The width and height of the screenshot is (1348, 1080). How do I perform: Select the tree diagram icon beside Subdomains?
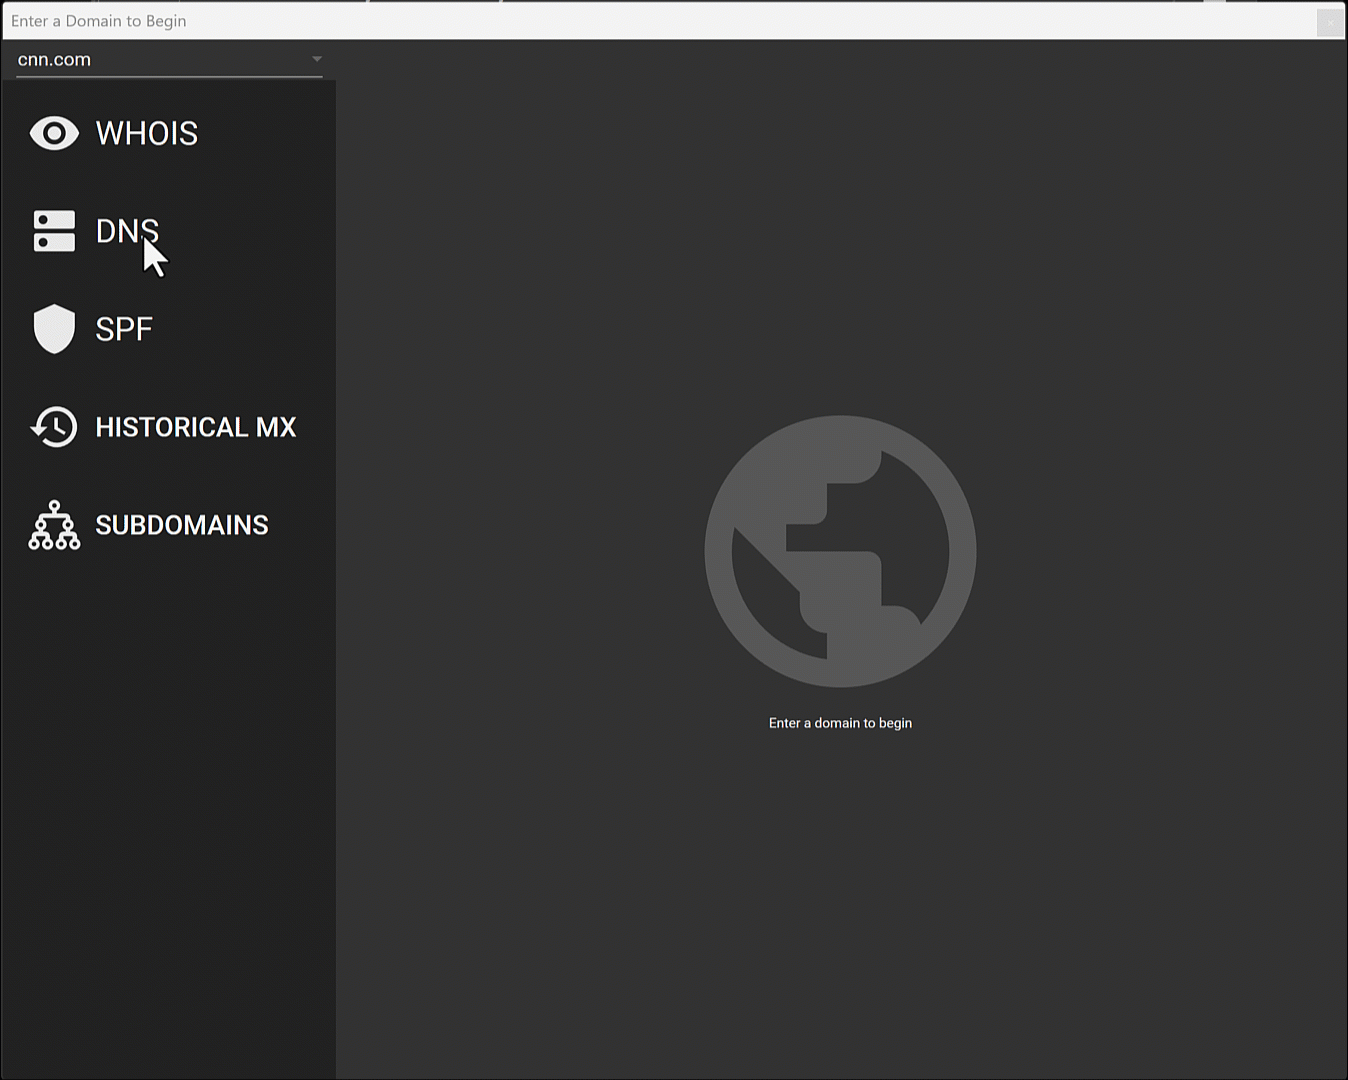(x=54, y=524)
